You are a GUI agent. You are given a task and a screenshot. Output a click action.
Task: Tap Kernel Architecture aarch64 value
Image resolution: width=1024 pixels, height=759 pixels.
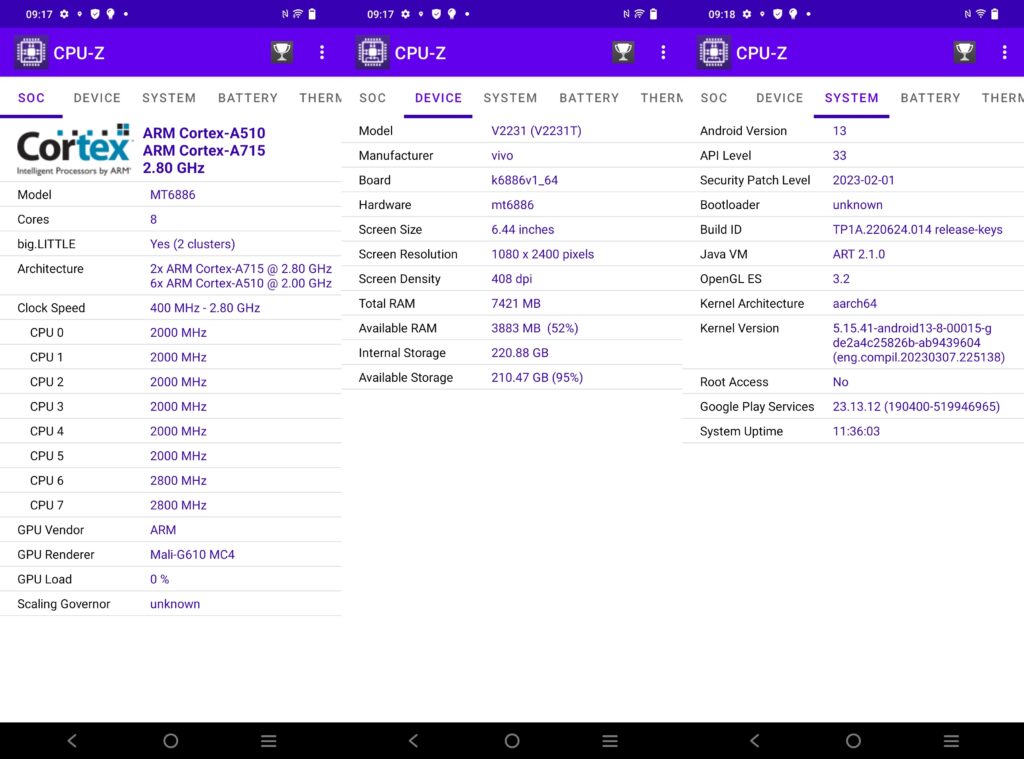854,304
